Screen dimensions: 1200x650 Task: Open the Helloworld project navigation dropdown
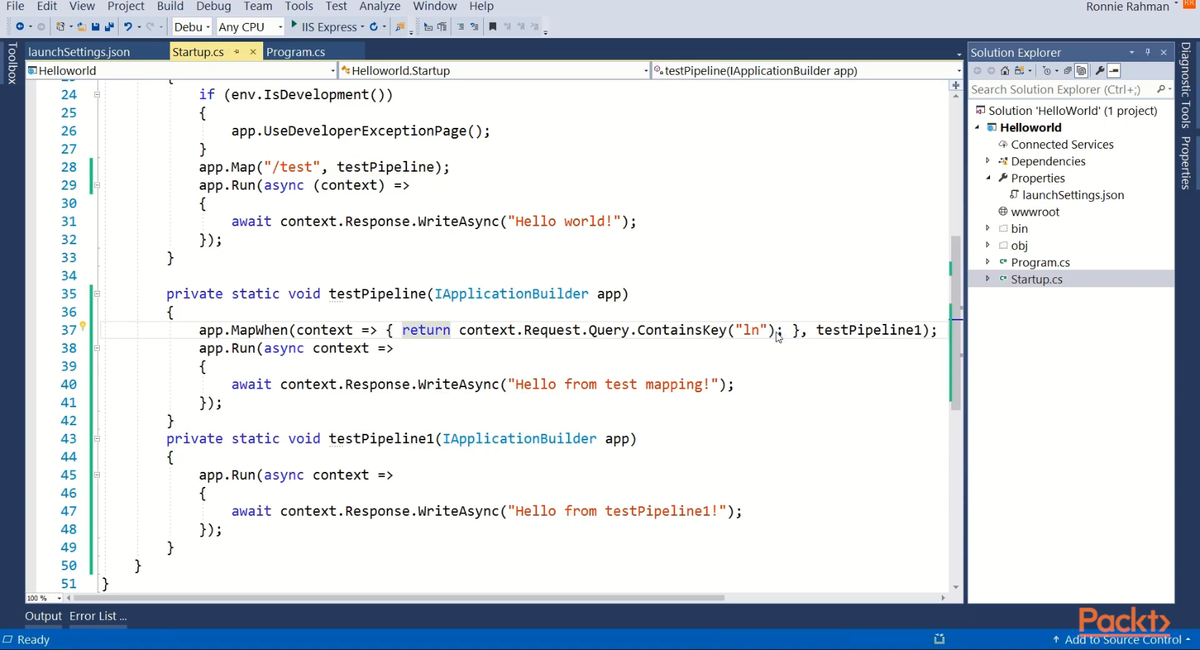(x=182, y=71)
